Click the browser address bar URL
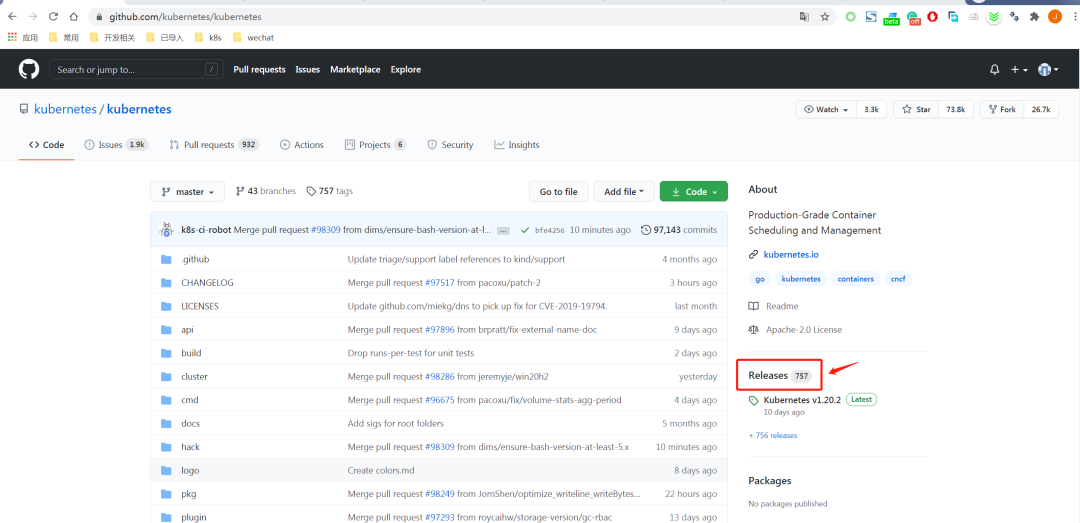The width and height of the screenshot is (1080, 523). (x=185, y=17)
